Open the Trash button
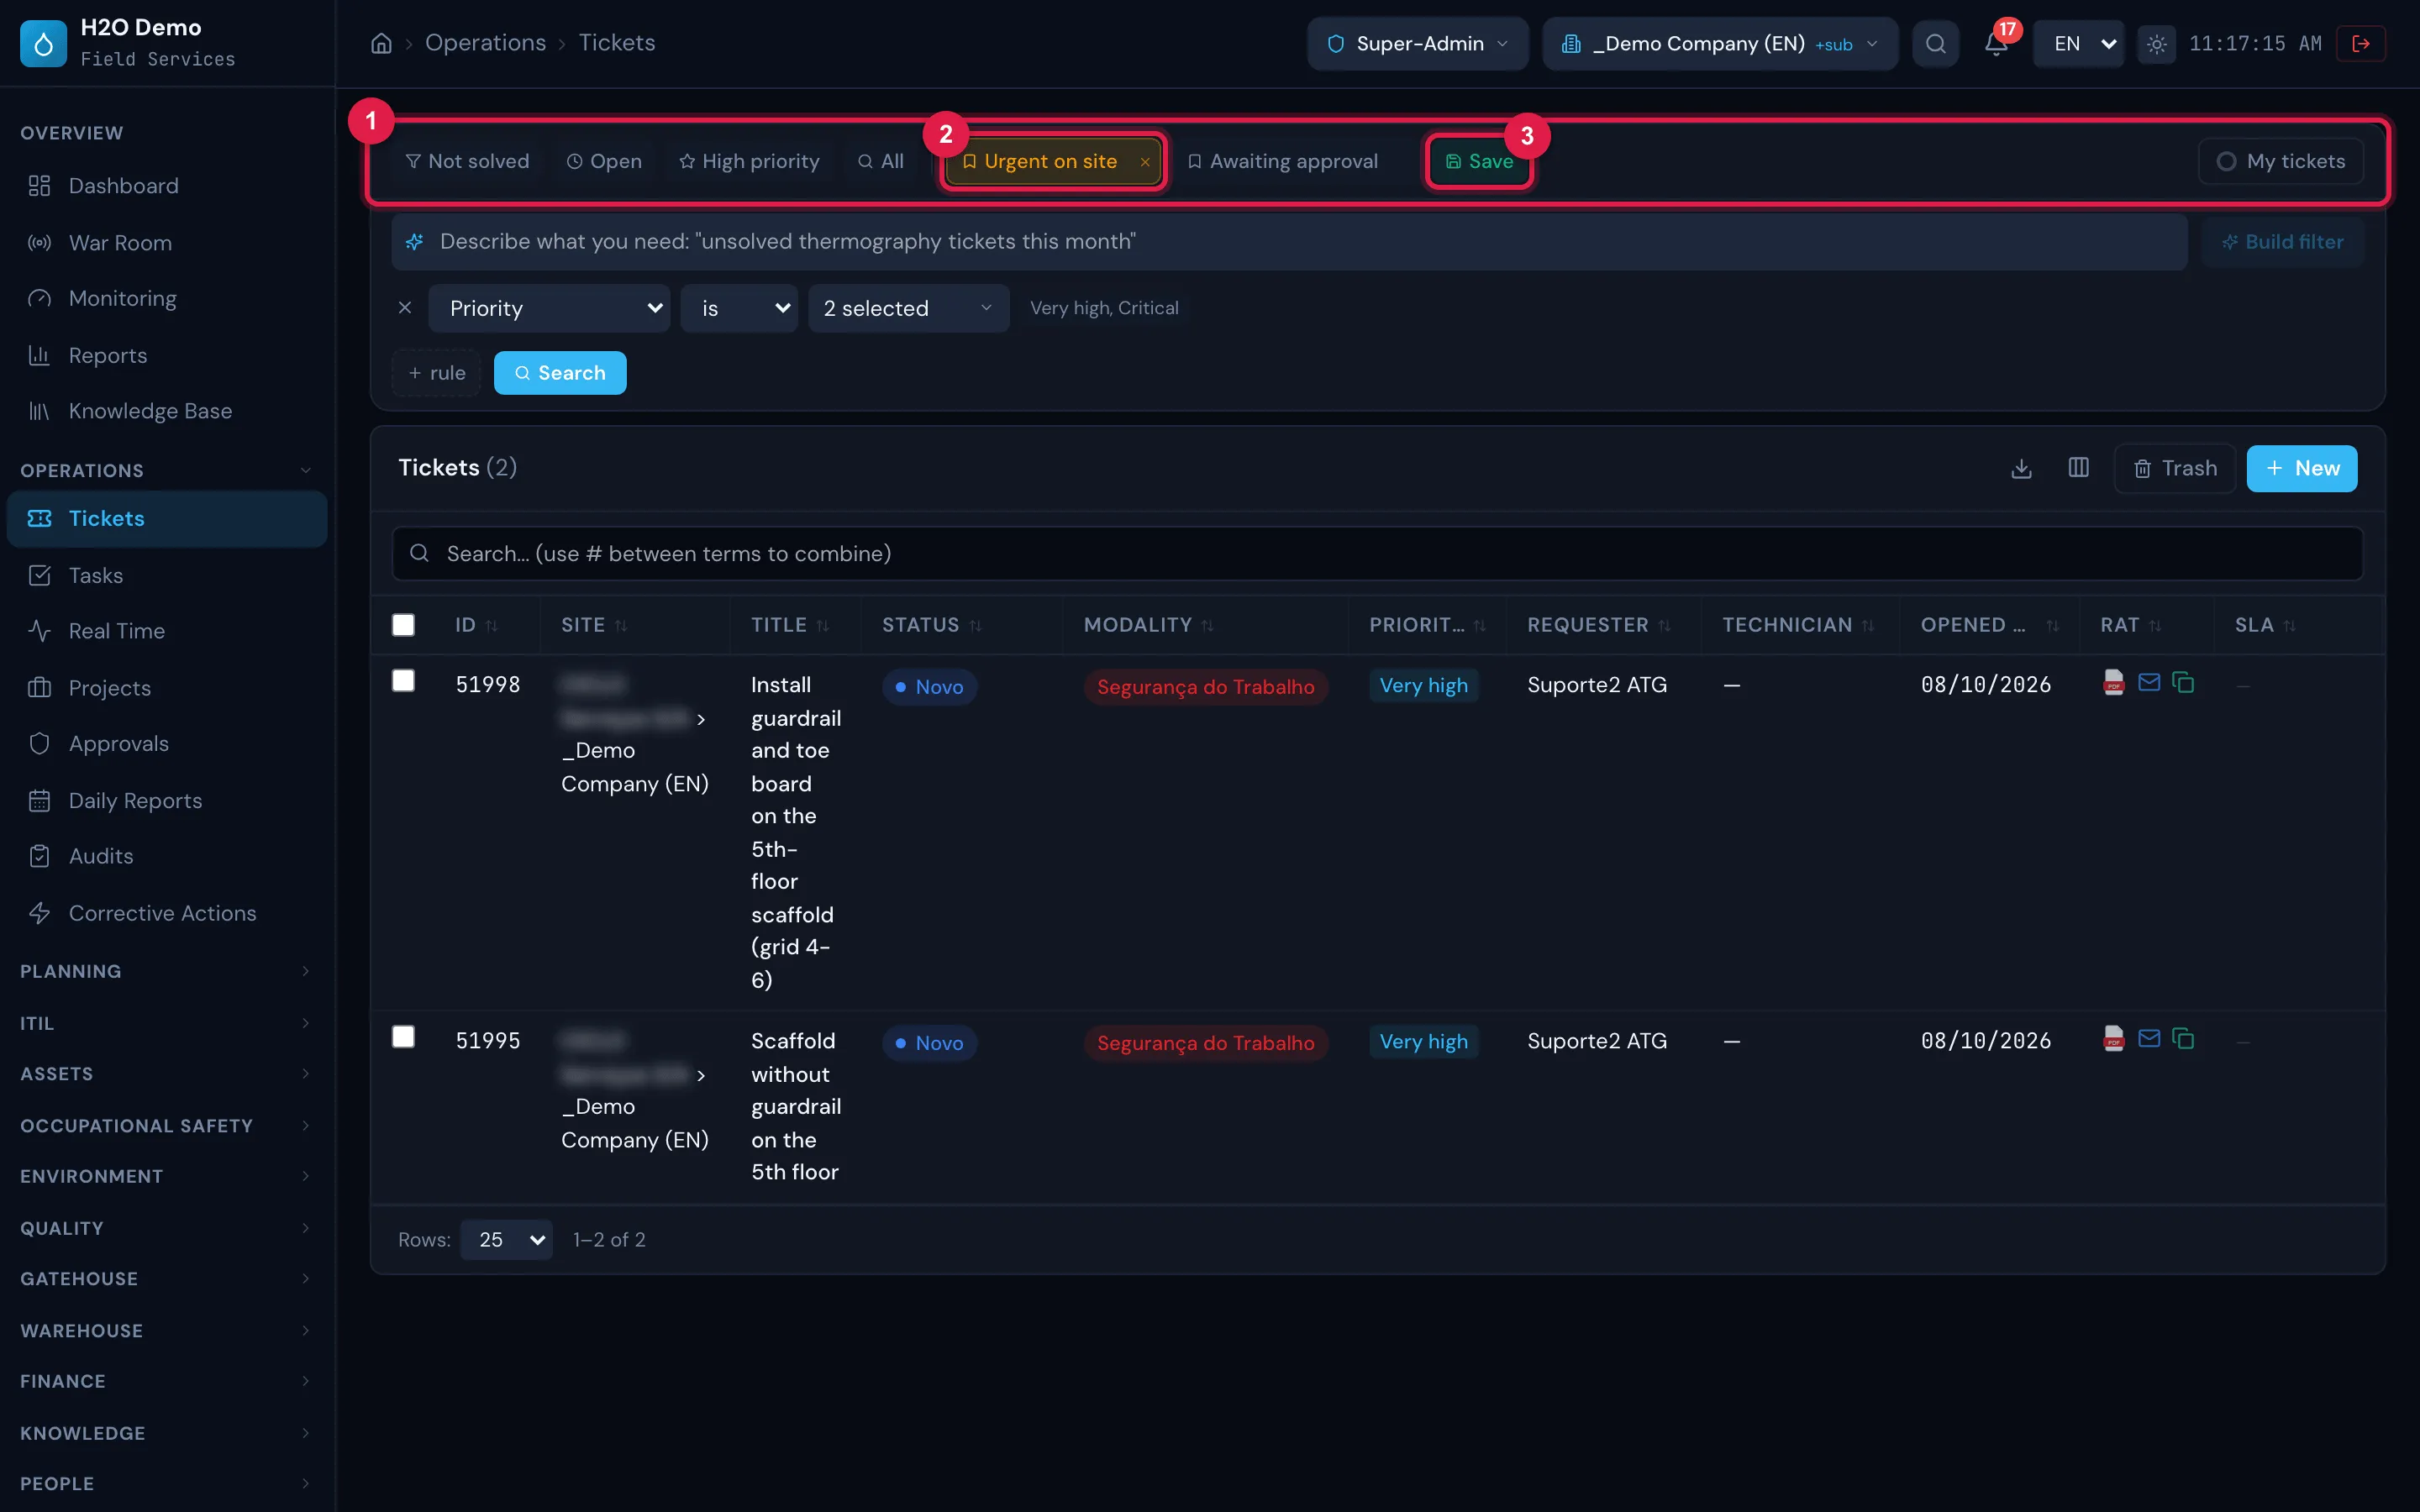 (x=2175, y=468)
